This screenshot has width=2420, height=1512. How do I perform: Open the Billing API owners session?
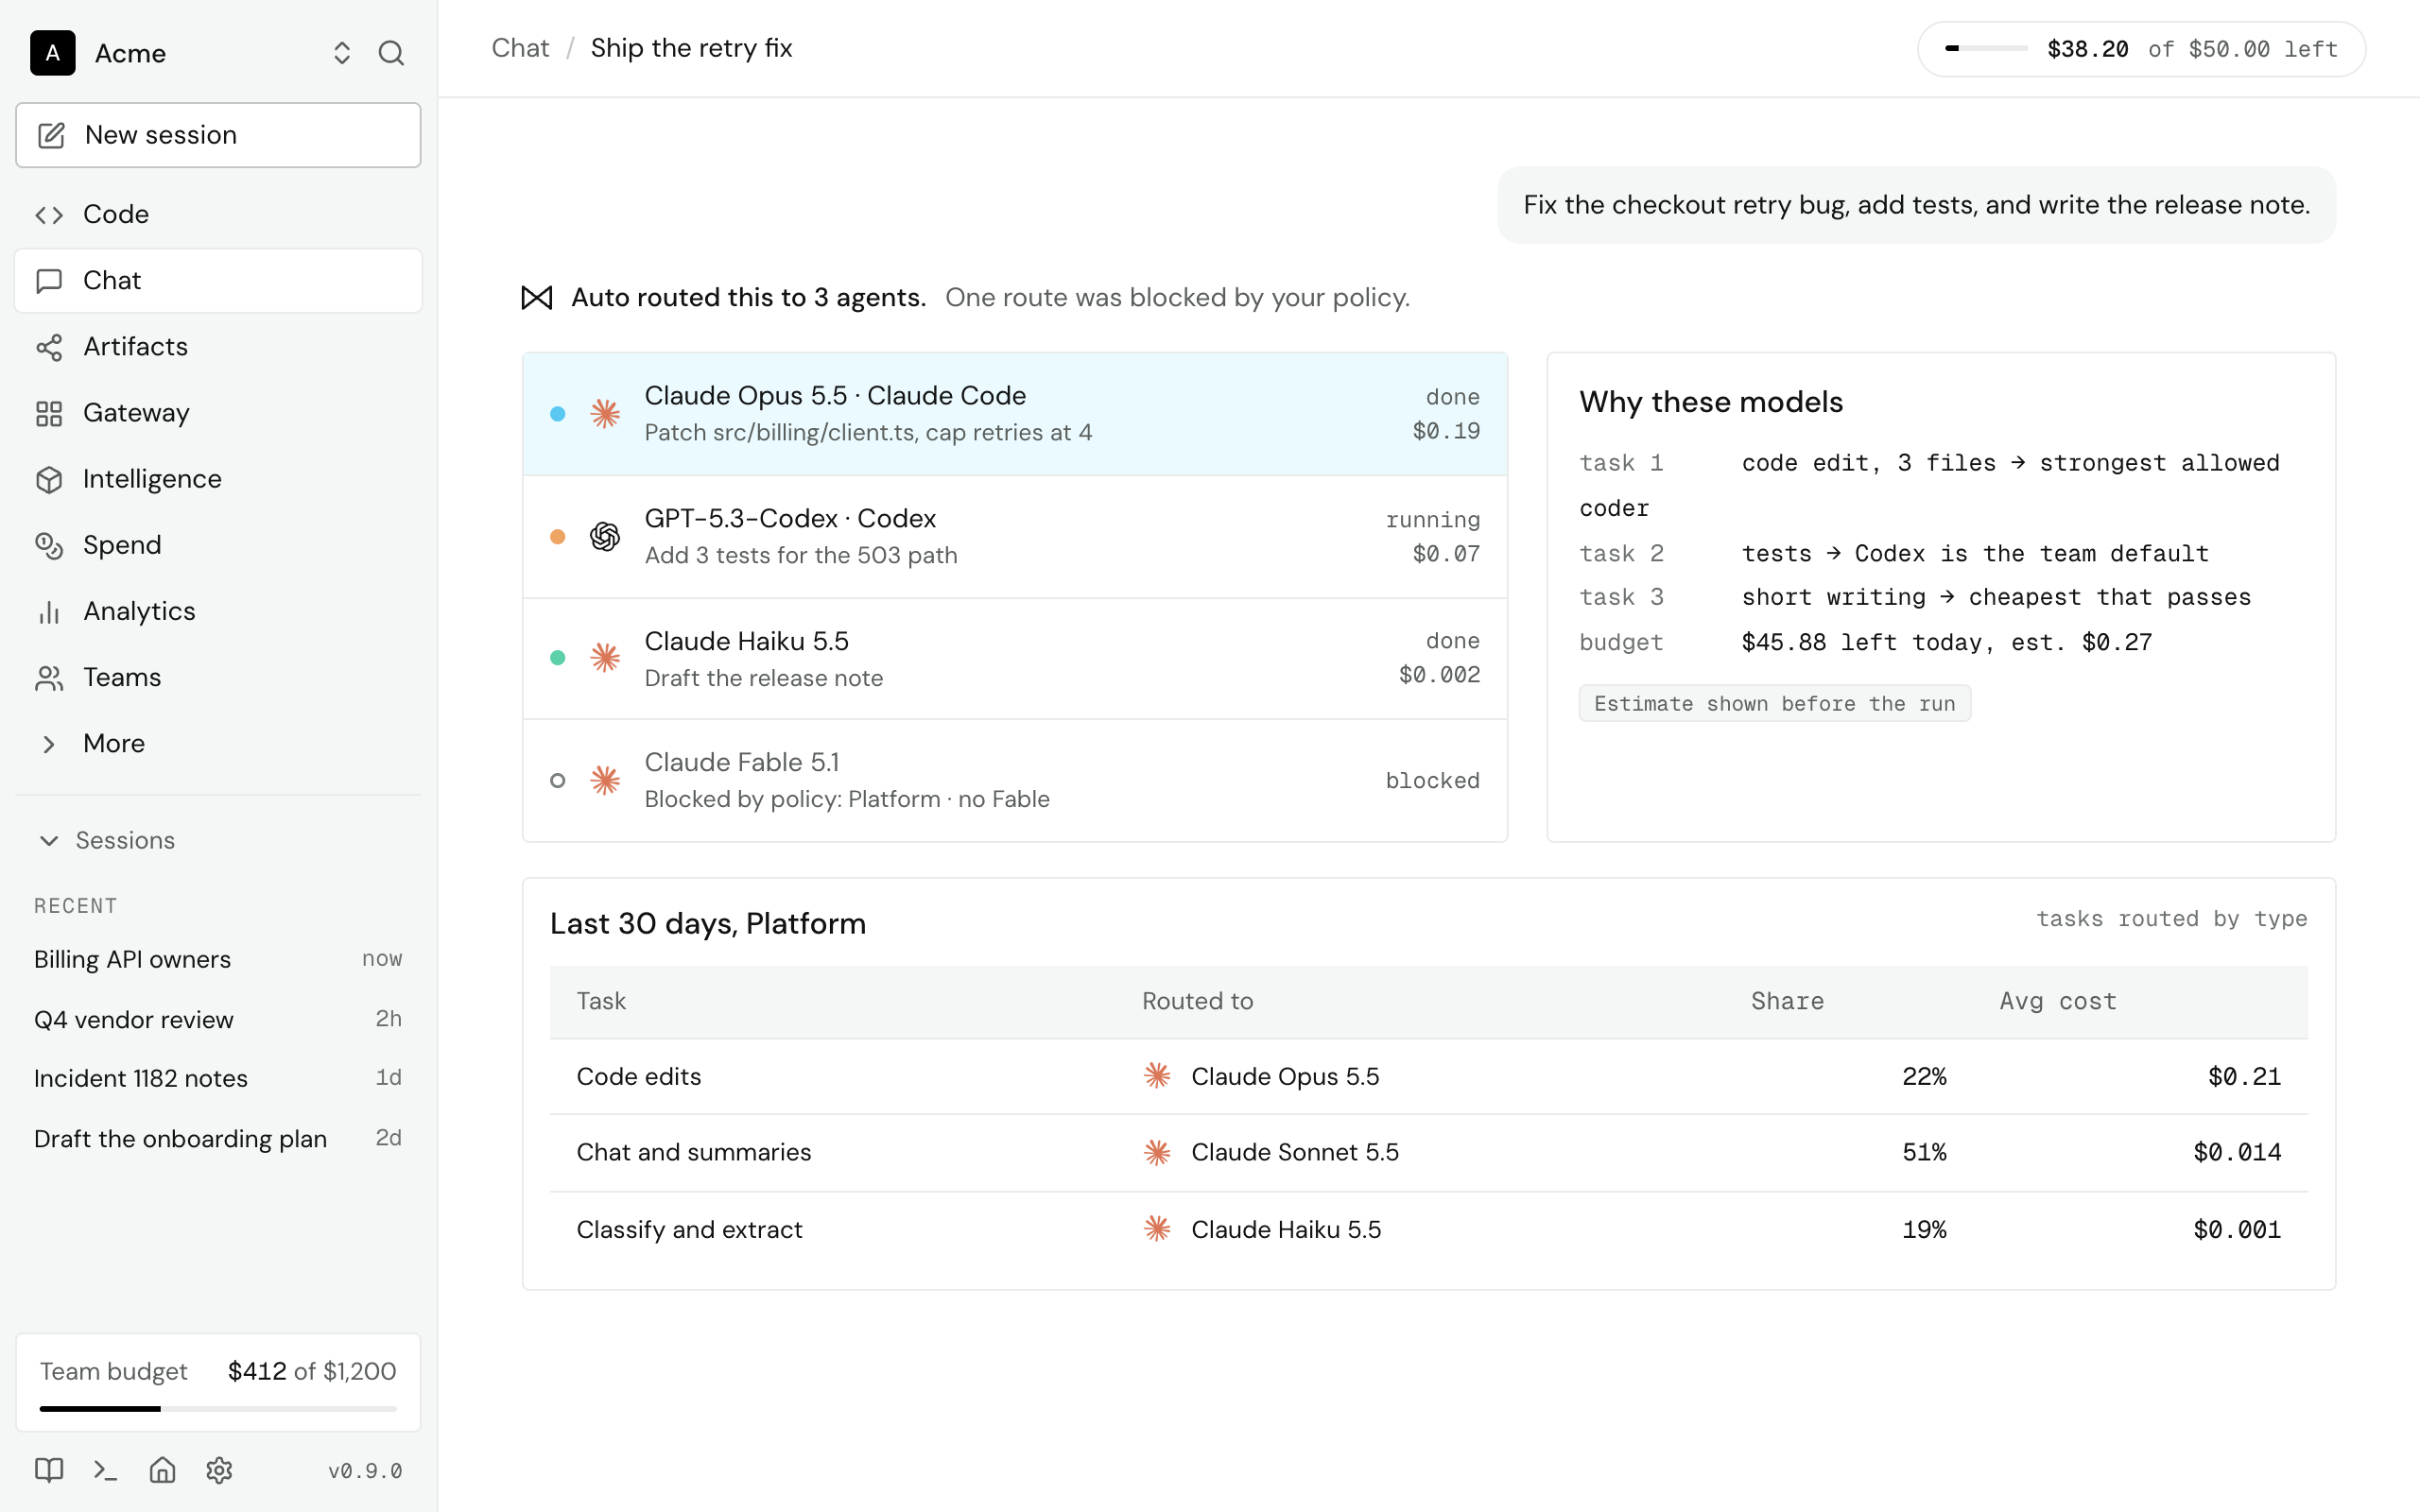[x=218, y=959]
